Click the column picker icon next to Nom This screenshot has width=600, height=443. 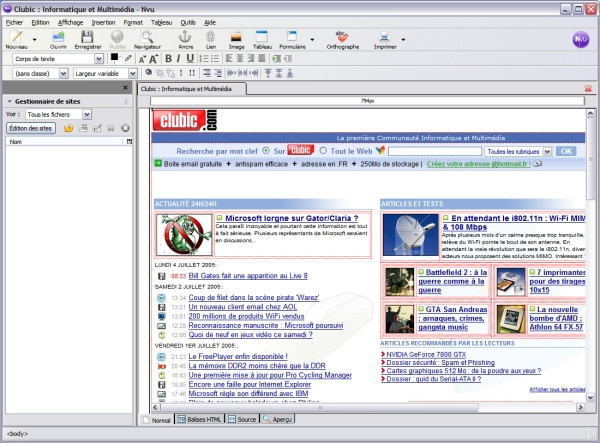click(x=129, y=142)
